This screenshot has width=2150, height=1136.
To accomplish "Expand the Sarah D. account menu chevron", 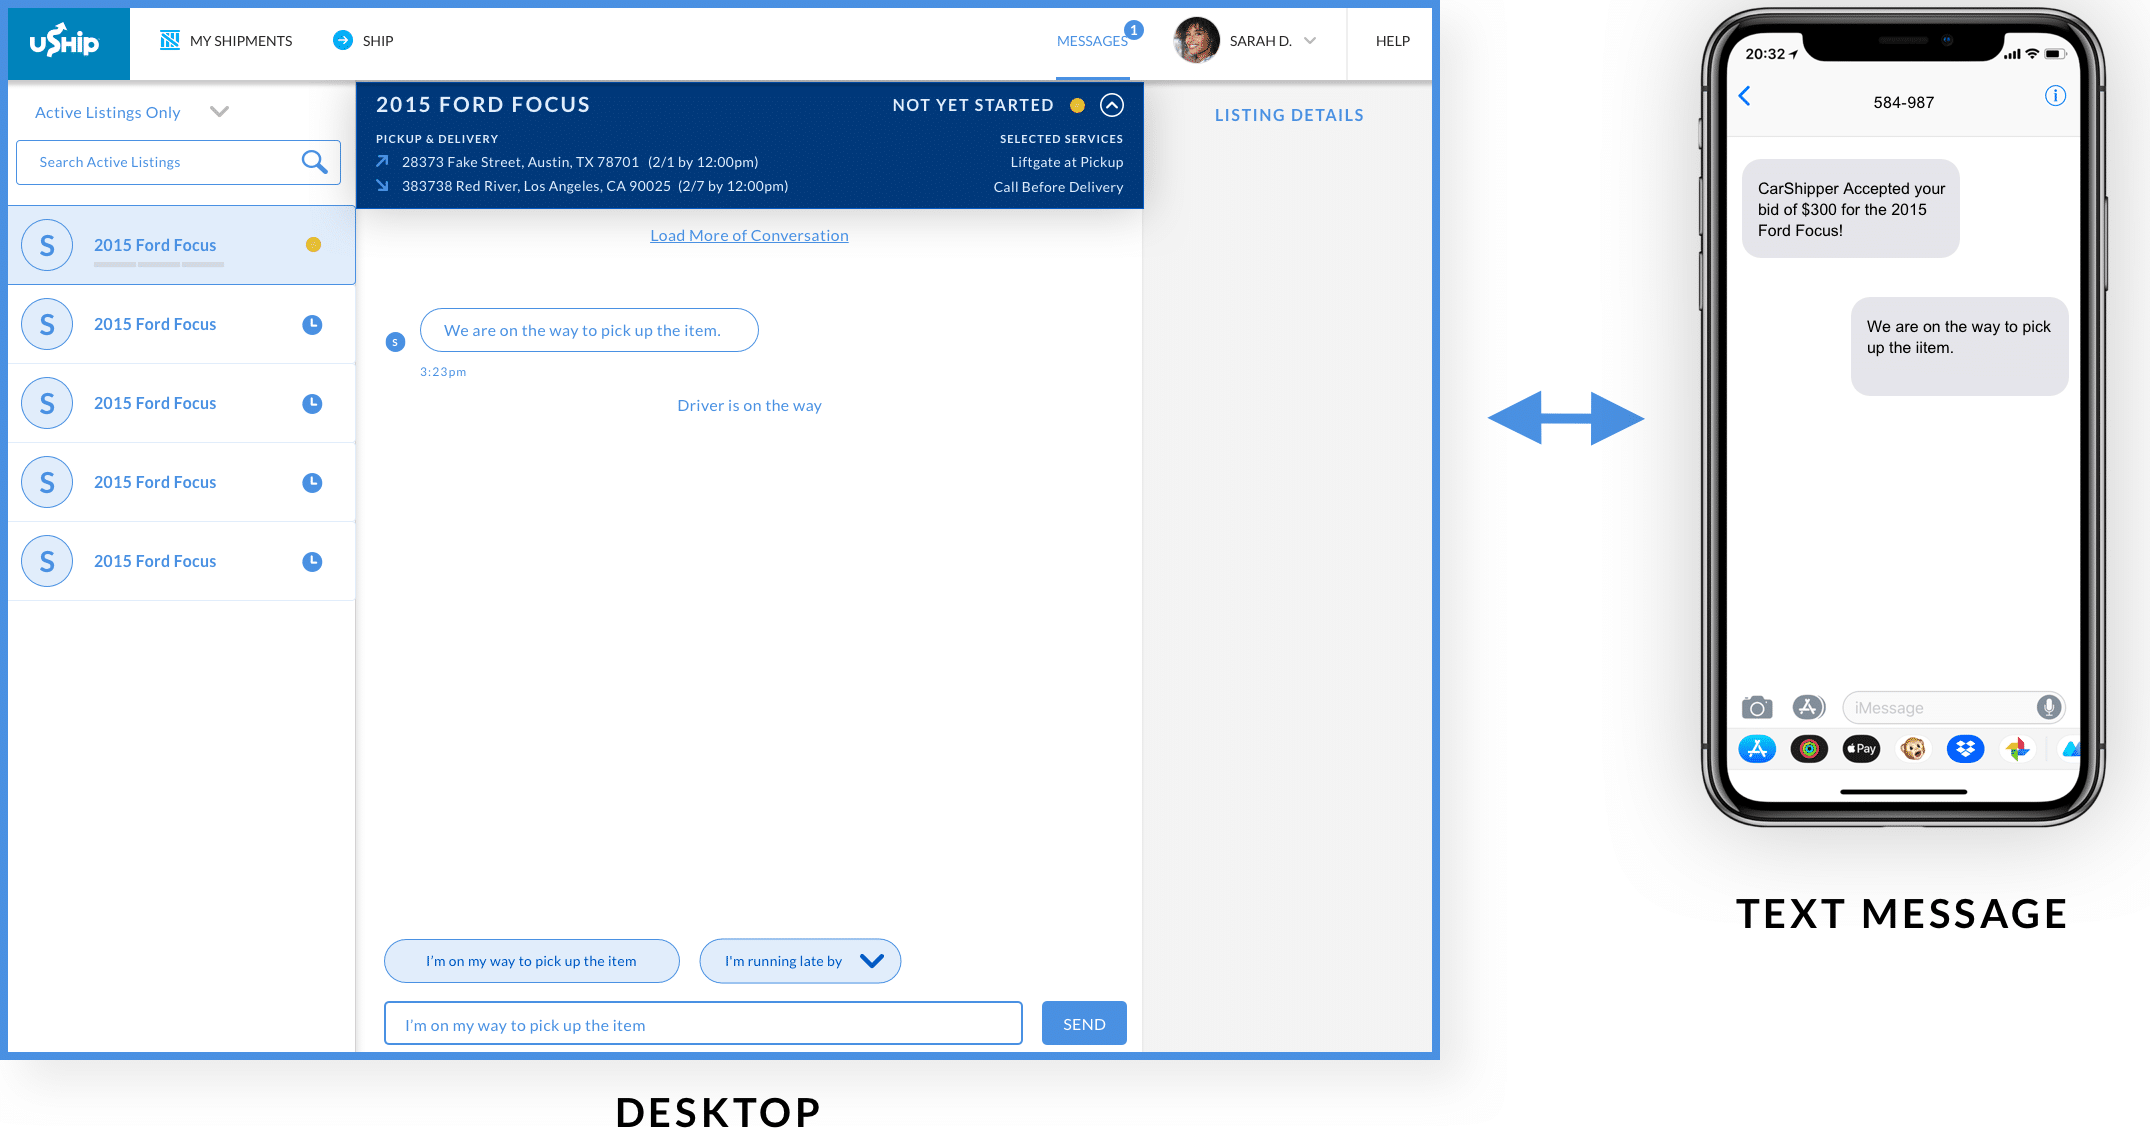I will (x=1310, y=41).
